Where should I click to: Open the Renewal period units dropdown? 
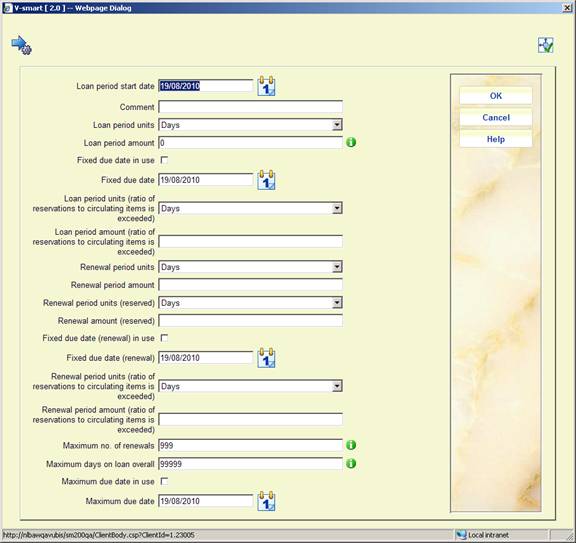click(x=250, y=267)
